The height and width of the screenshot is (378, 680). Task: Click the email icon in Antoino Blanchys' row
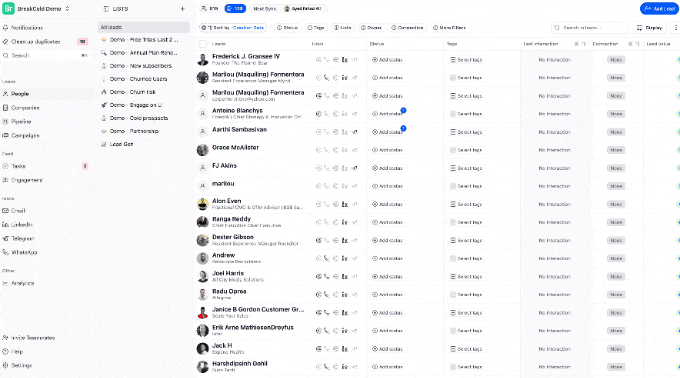[x=318, y=114]
